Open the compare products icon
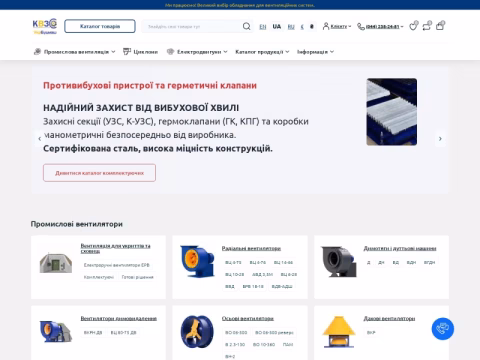The image size is (480, 360). (x=427, y=26)
